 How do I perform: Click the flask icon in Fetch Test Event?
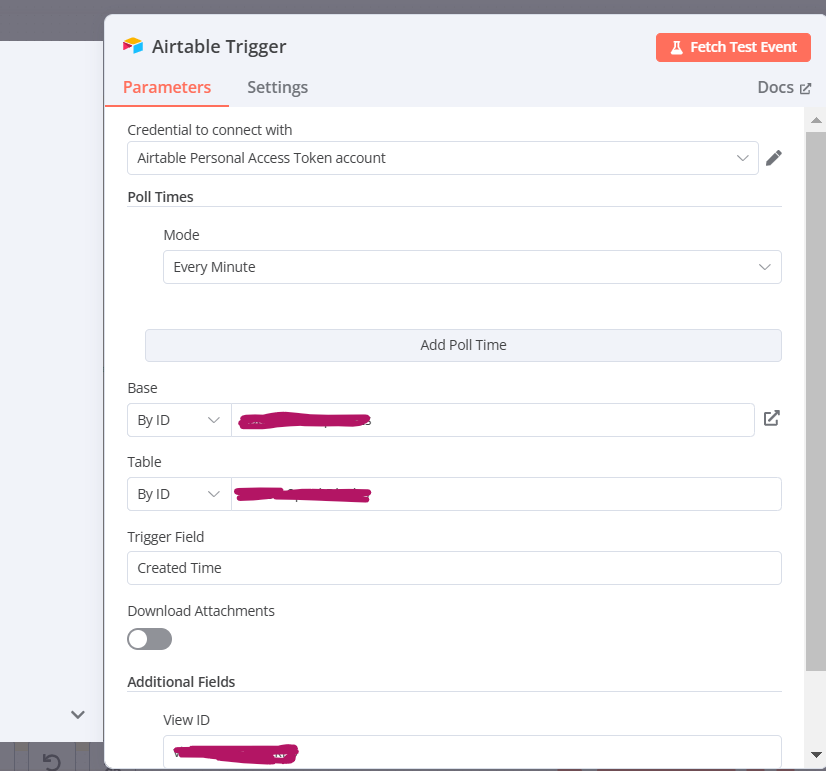coord(678,47)
